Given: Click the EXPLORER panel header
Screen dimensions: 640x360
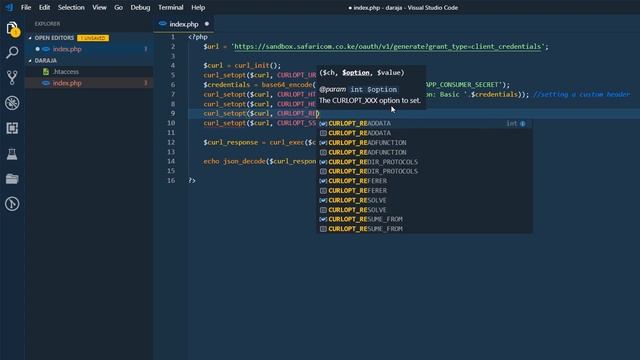Looking at the screenshot, I should [47, 24].
